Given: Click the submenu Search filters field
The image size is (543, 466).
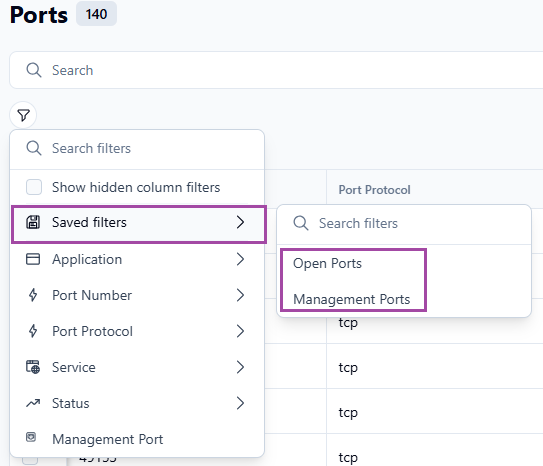Looking at the screenshot, I should tap(404, 224).
